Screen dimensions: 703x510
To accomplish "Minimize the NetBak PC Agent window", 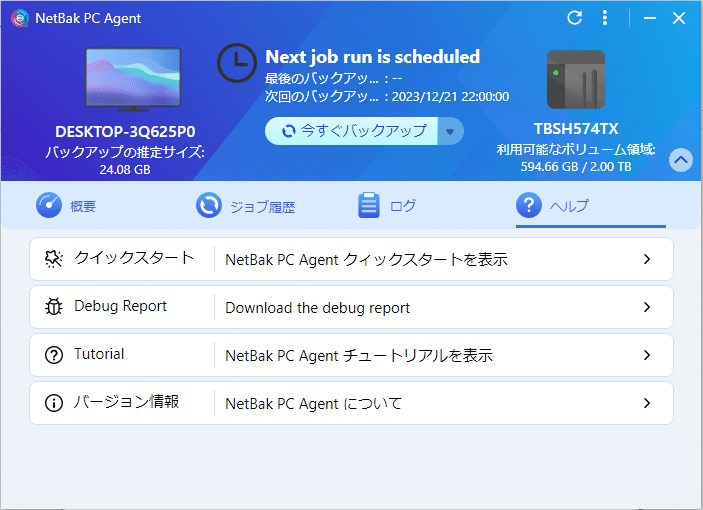I will coord(650,18).
